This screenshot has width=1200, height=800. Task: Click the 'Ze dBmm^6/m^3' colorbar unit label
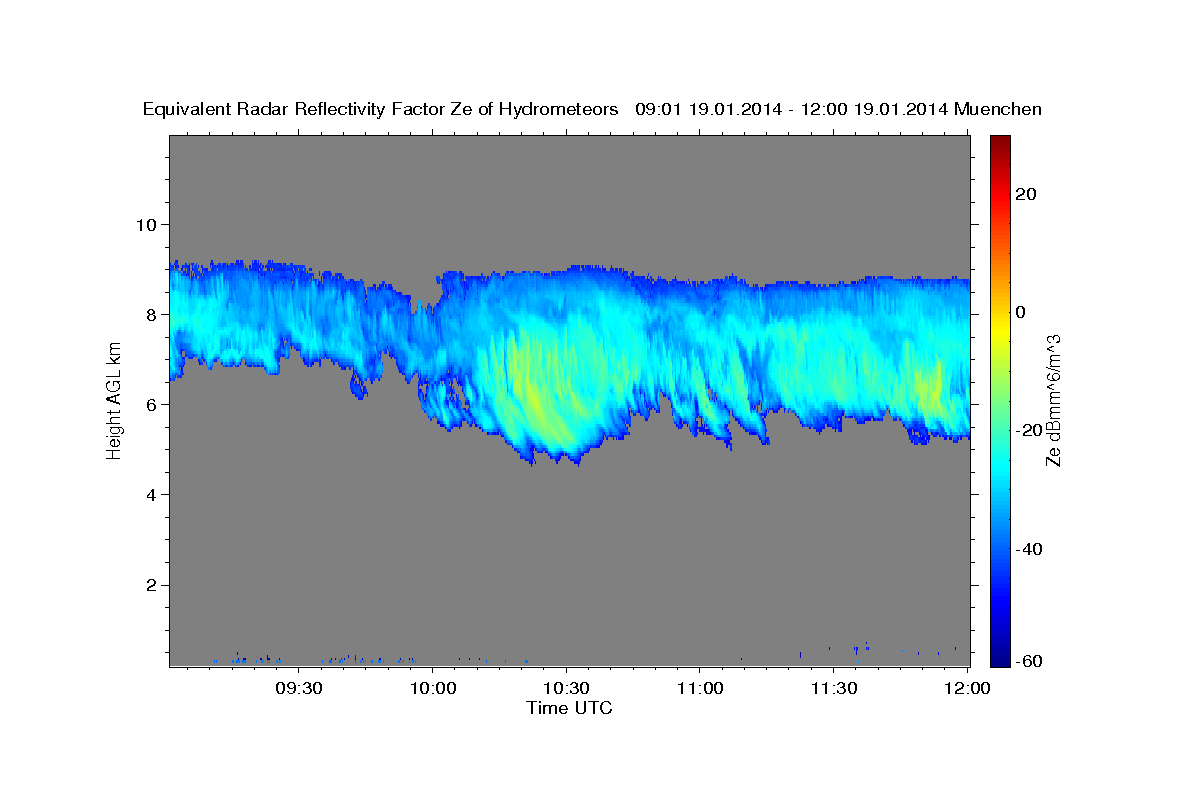click(1053, 400)
